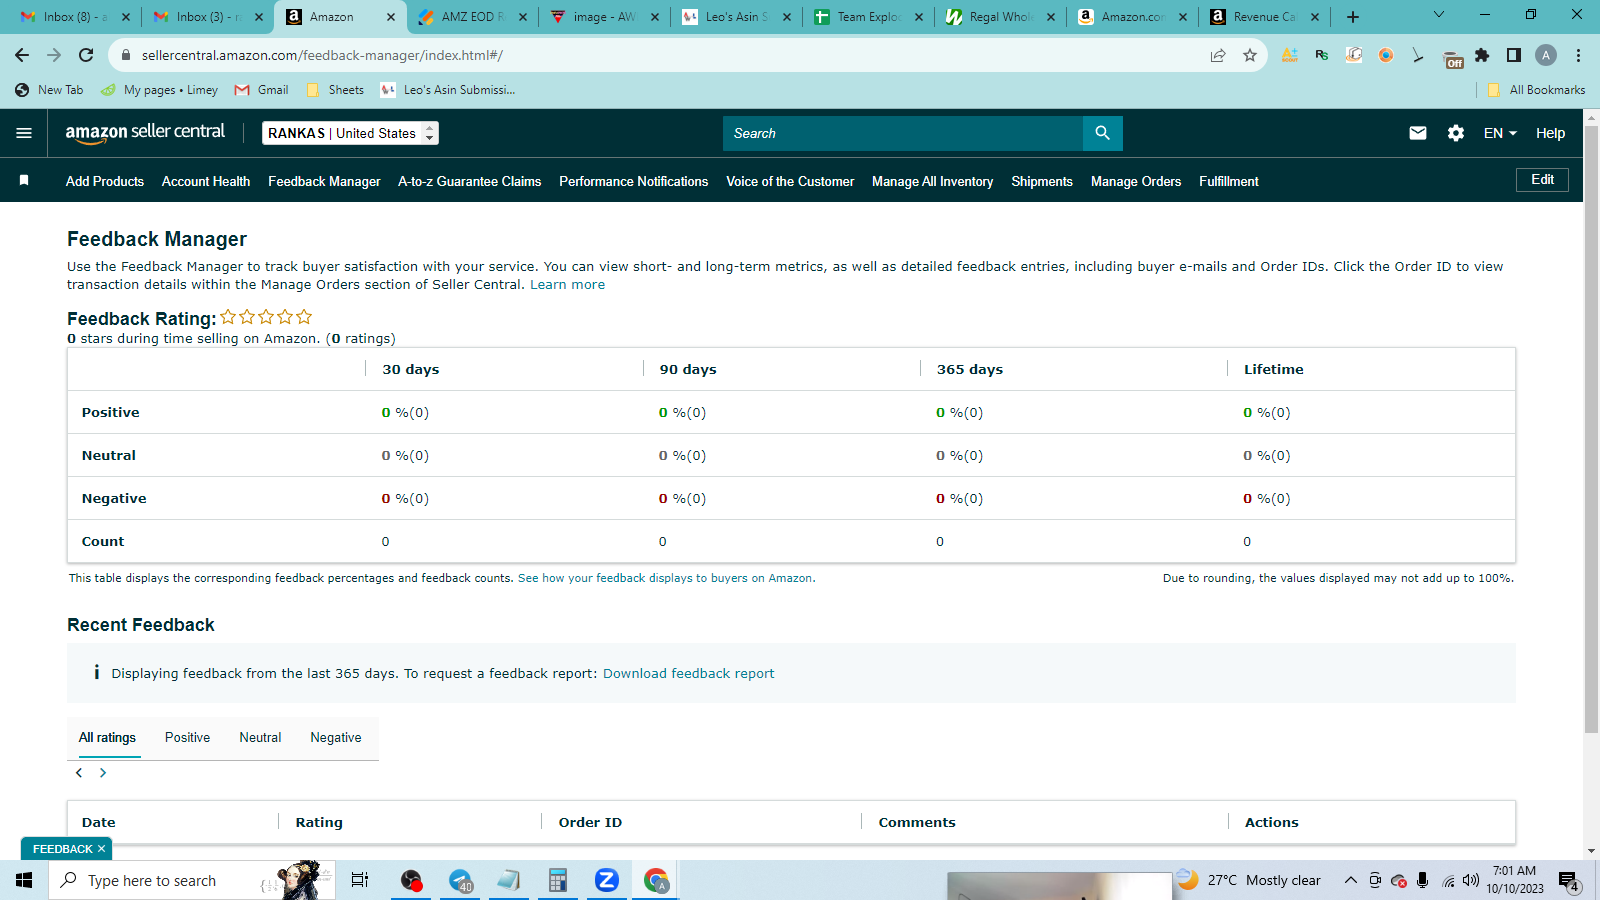
Task: Select the All ratings tab
Action: (x=107, y=737)
